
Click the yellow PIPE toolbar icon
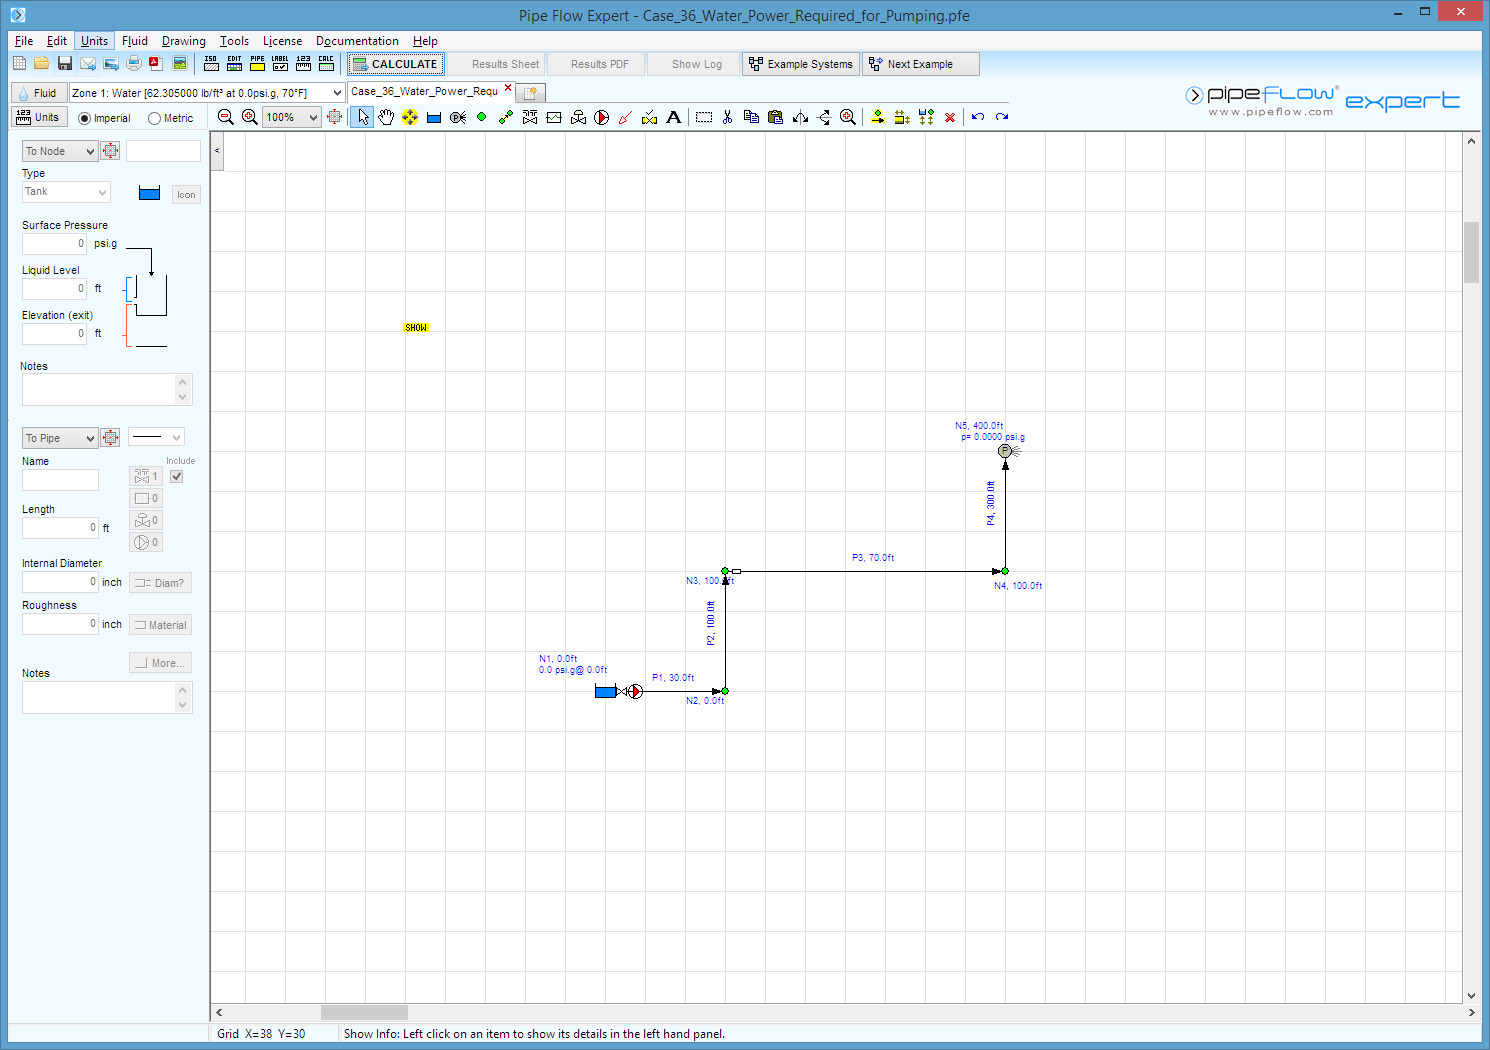(257, 64)
